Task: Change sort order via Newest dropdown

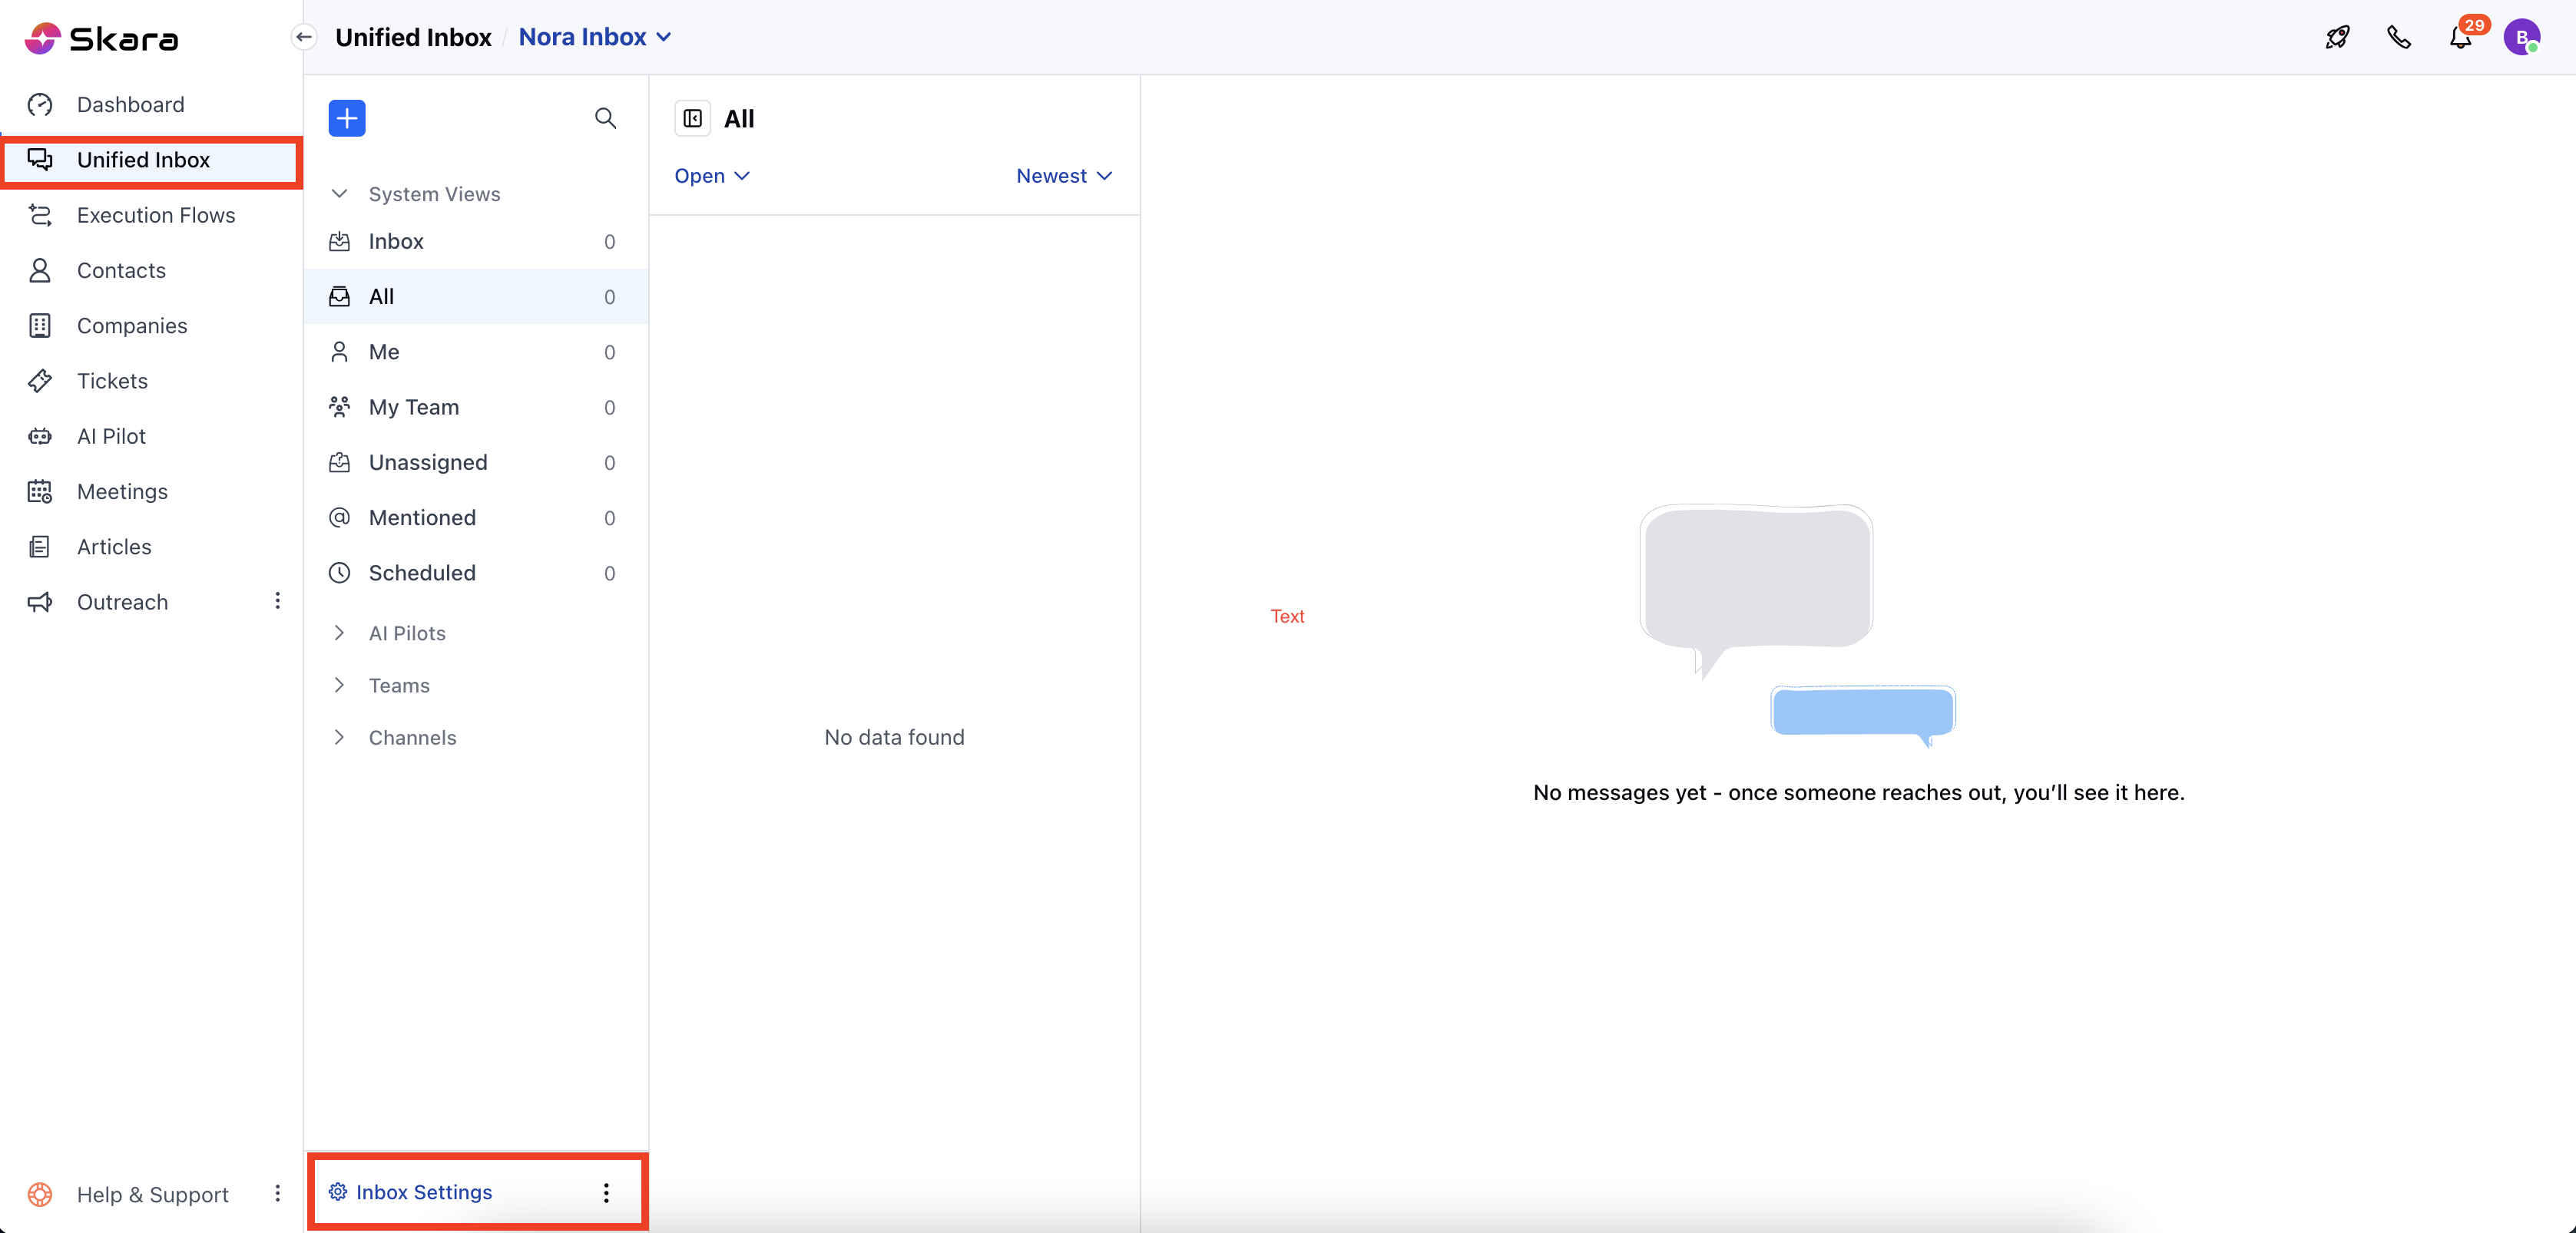Action: pos(1063,176)
